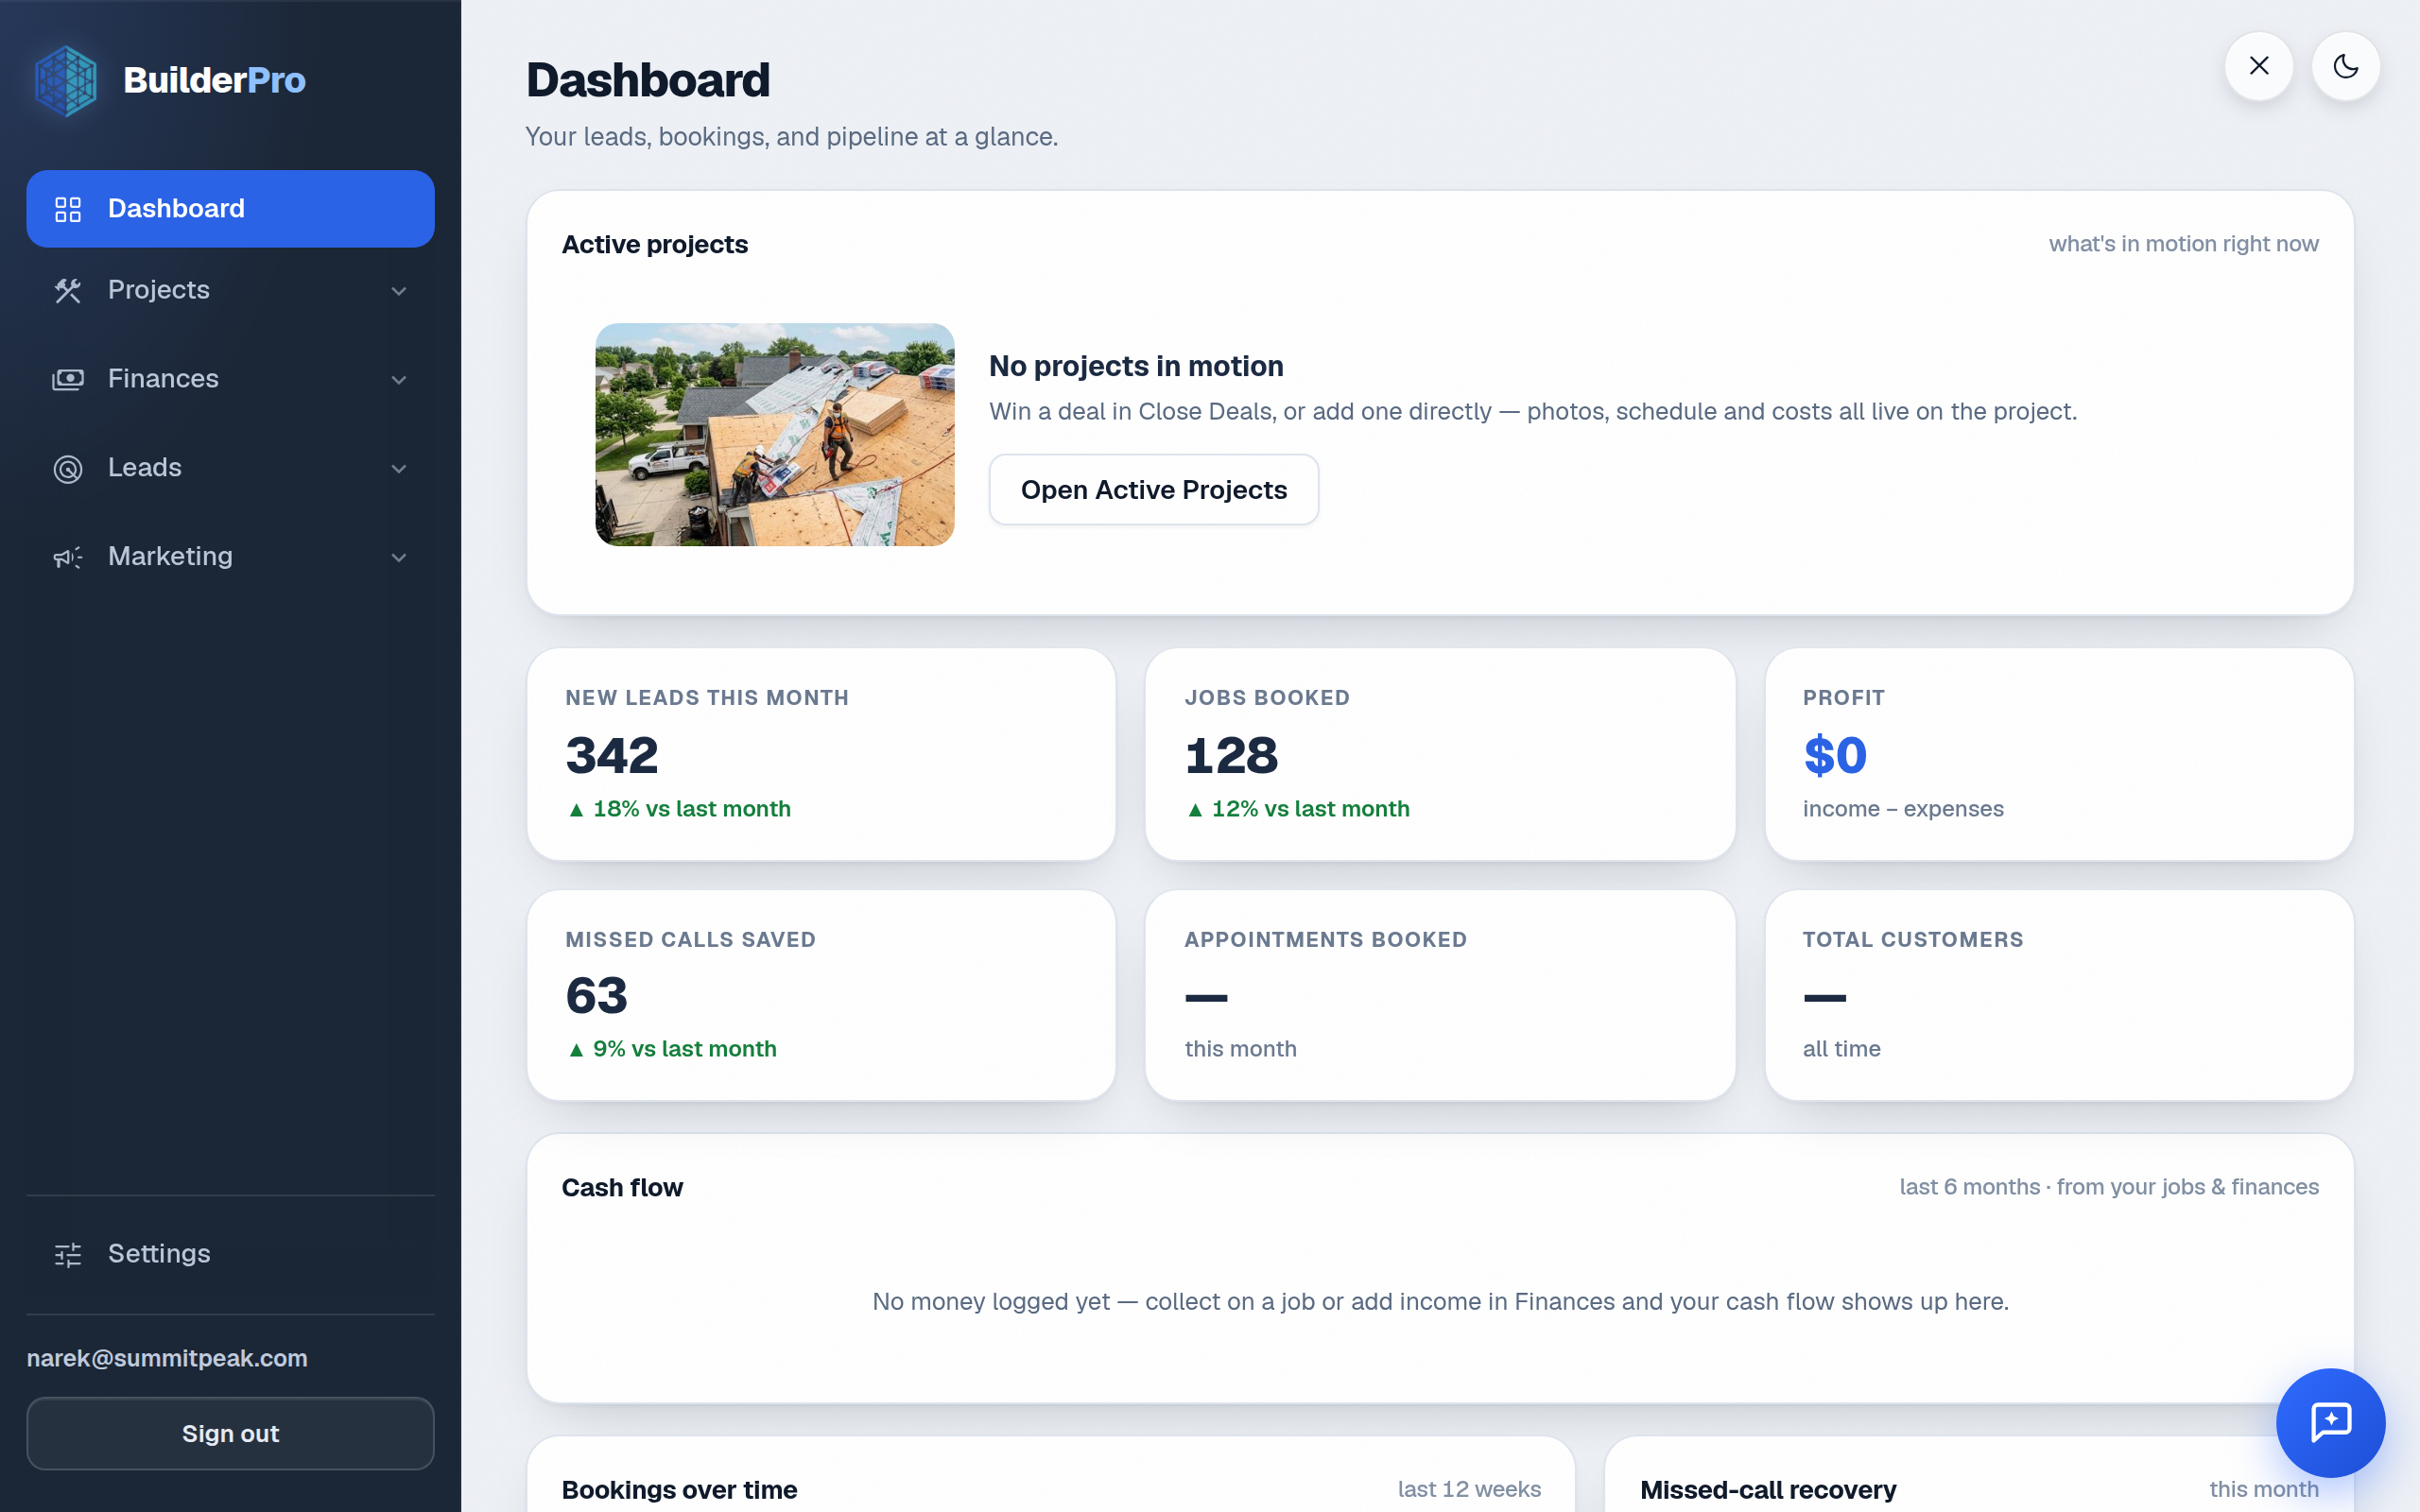Expand the Projects menu chevron
2420x1512 pixels.
(399, 291)
